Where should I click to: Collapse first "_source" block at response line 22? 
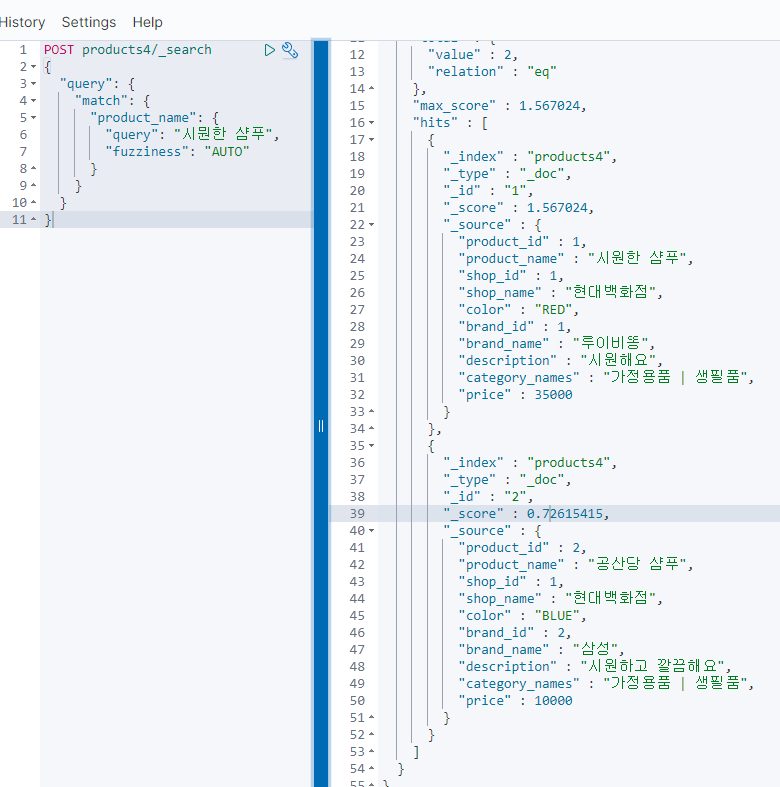point(372,225)
